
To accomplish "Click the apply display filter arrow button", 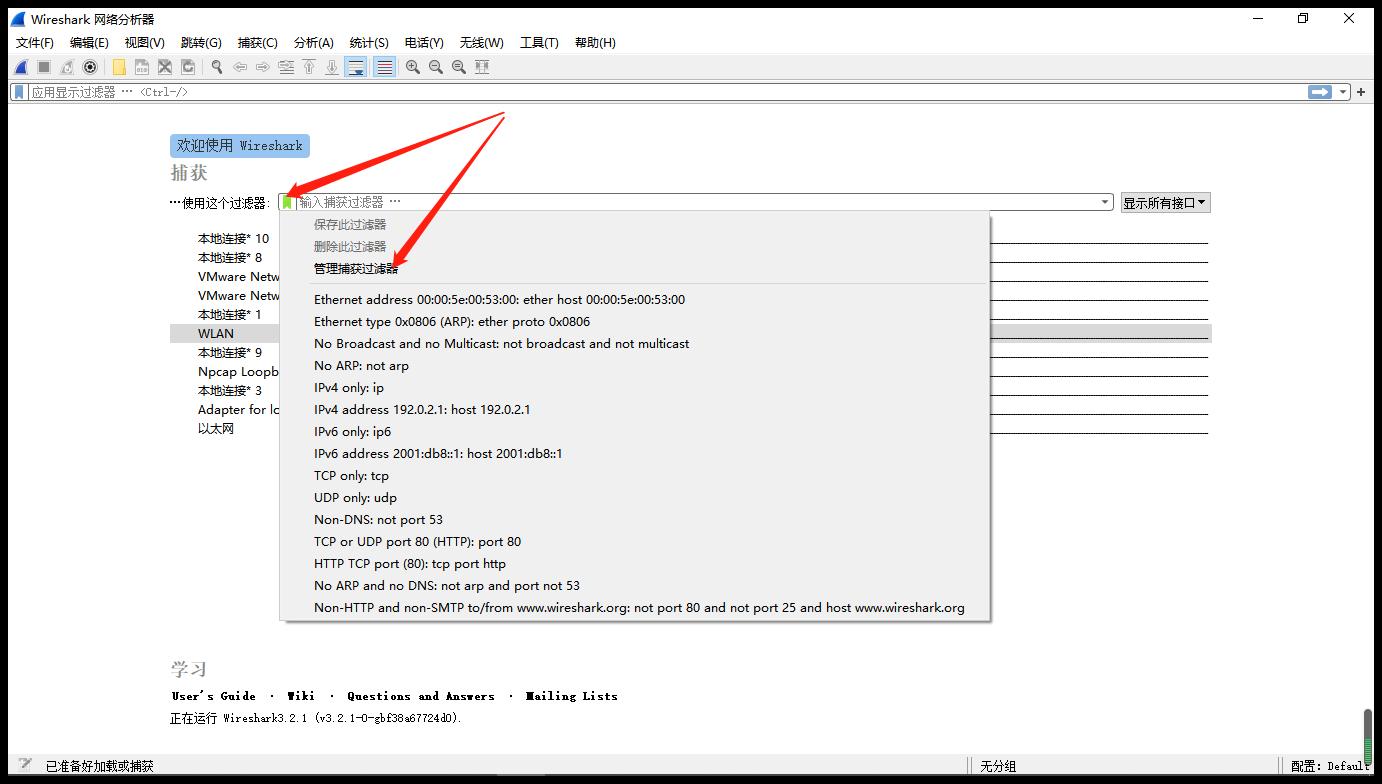I will click(x=1320, y=92).
